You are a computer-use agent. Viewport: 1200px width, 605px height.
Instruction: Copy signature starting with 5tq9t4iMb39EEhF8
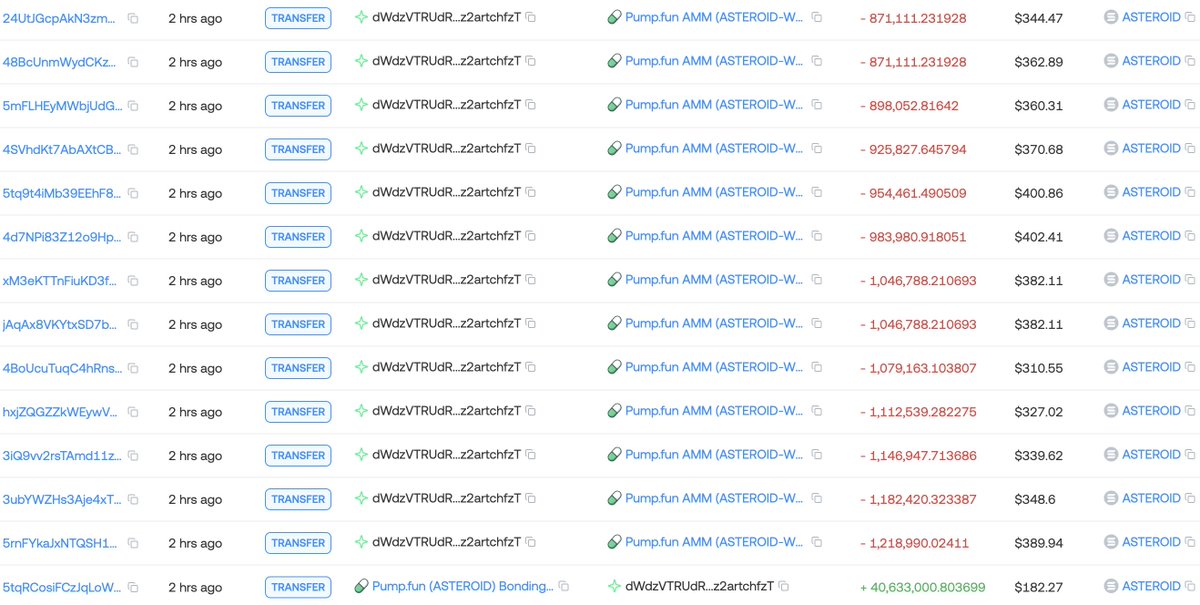(133, 193)
